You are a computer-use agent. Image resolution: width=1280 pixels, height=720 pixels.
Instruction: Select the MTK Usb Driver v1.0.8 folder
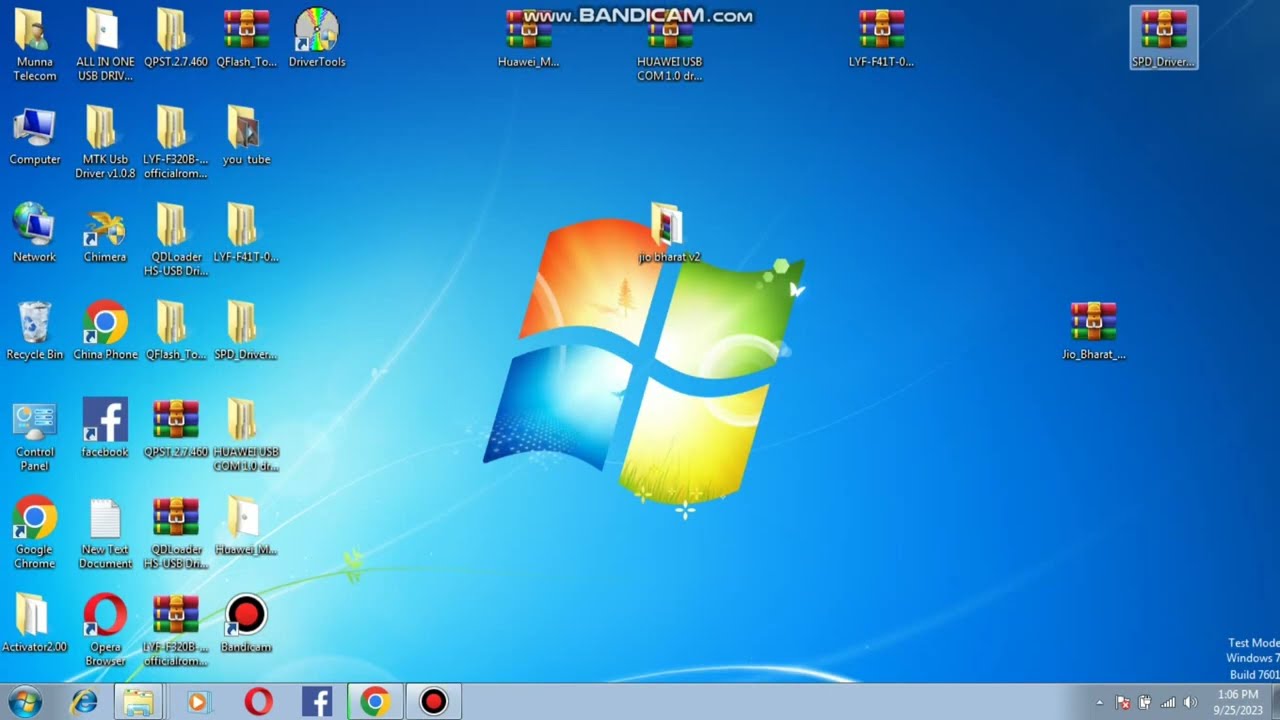(x=105, y=142)
